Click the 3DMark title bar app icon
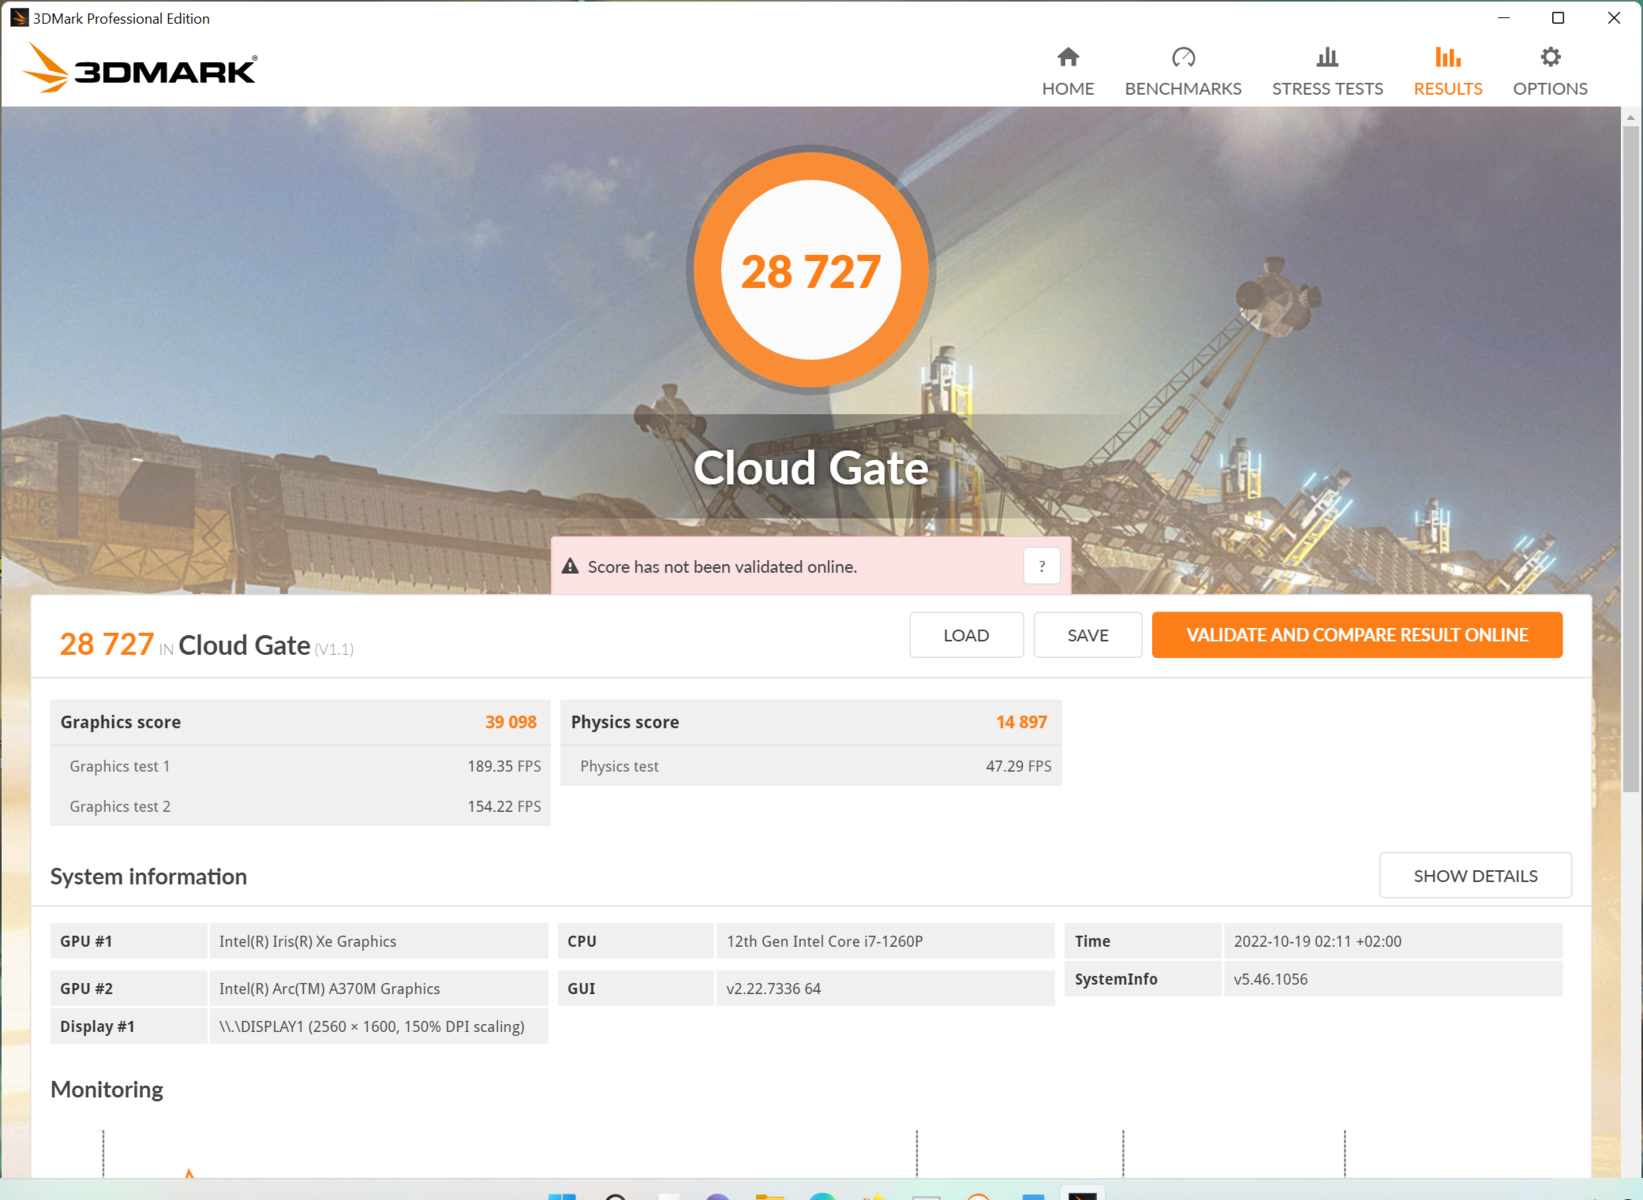1643x1200 pixels. 19,18
